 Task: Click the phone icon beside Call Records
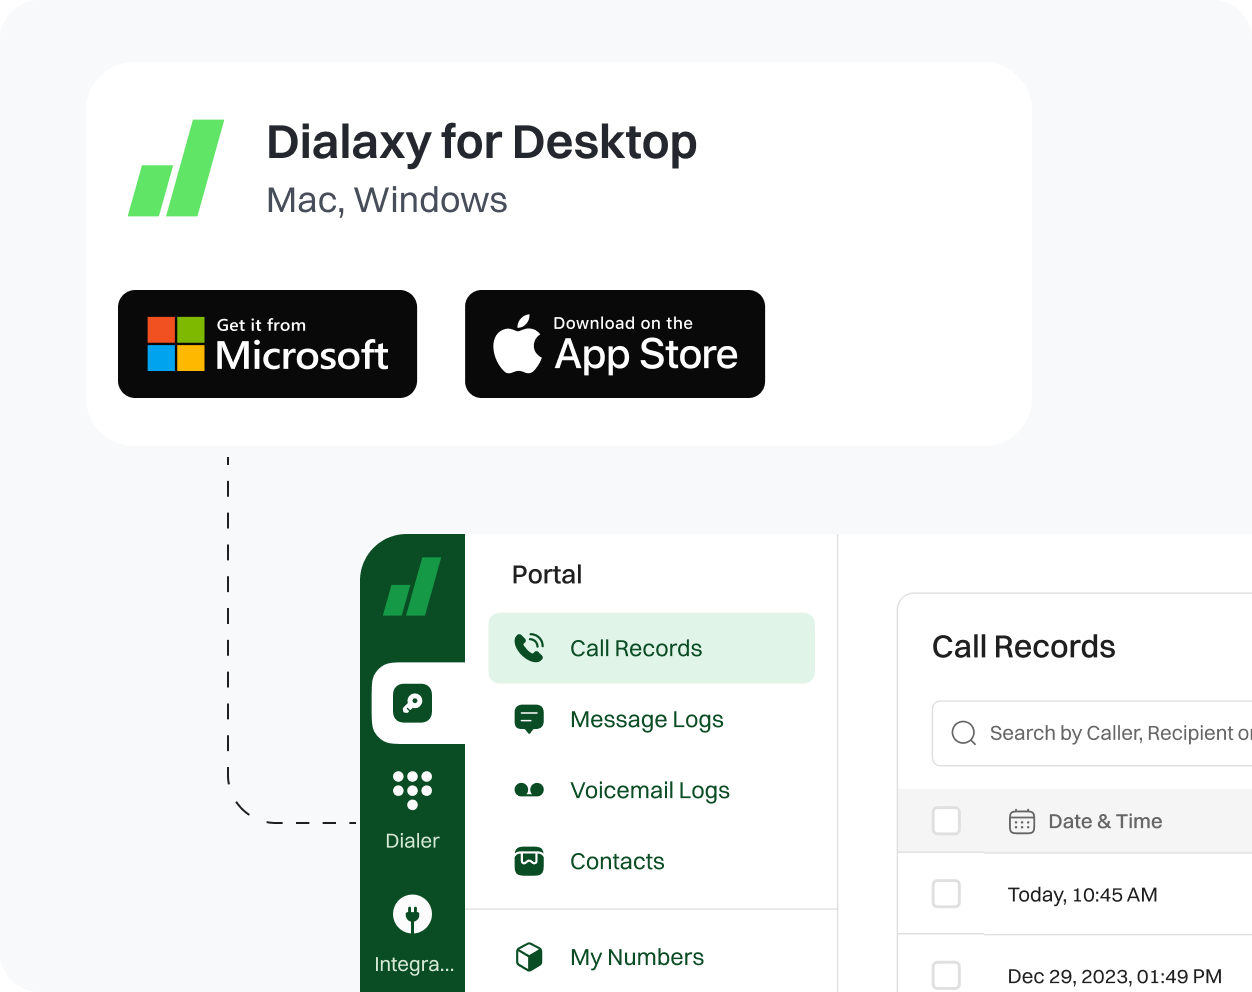(529, 647)
